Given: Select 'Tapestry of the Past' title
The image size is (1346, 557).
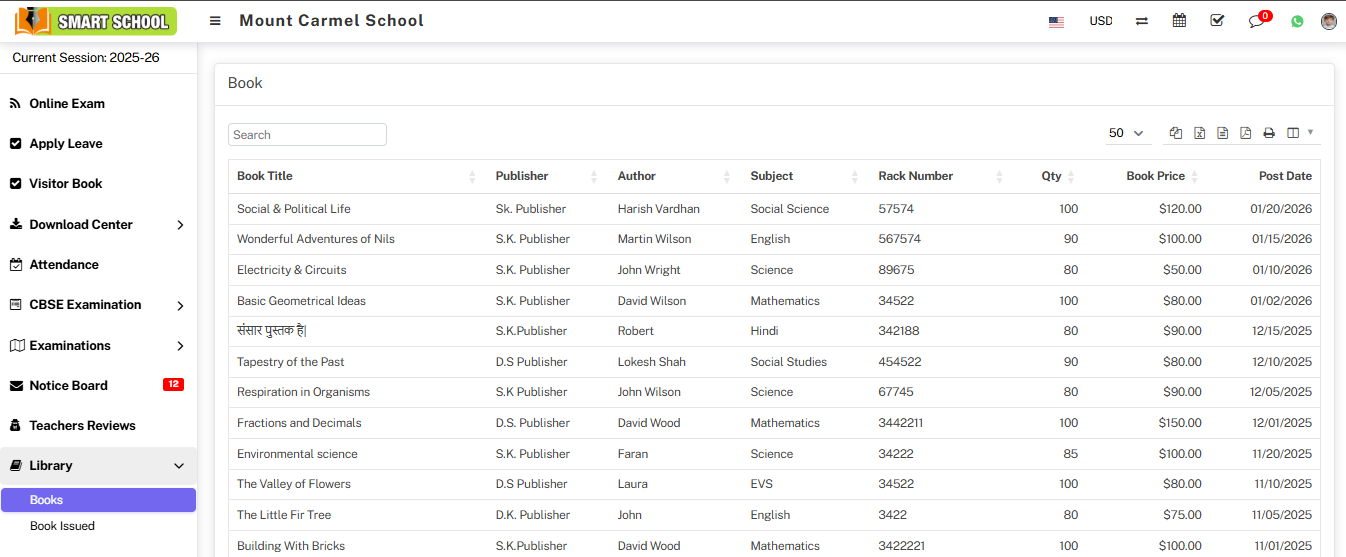Looking at the screenshot, I should pyautogui.click(x=291, y=362).
